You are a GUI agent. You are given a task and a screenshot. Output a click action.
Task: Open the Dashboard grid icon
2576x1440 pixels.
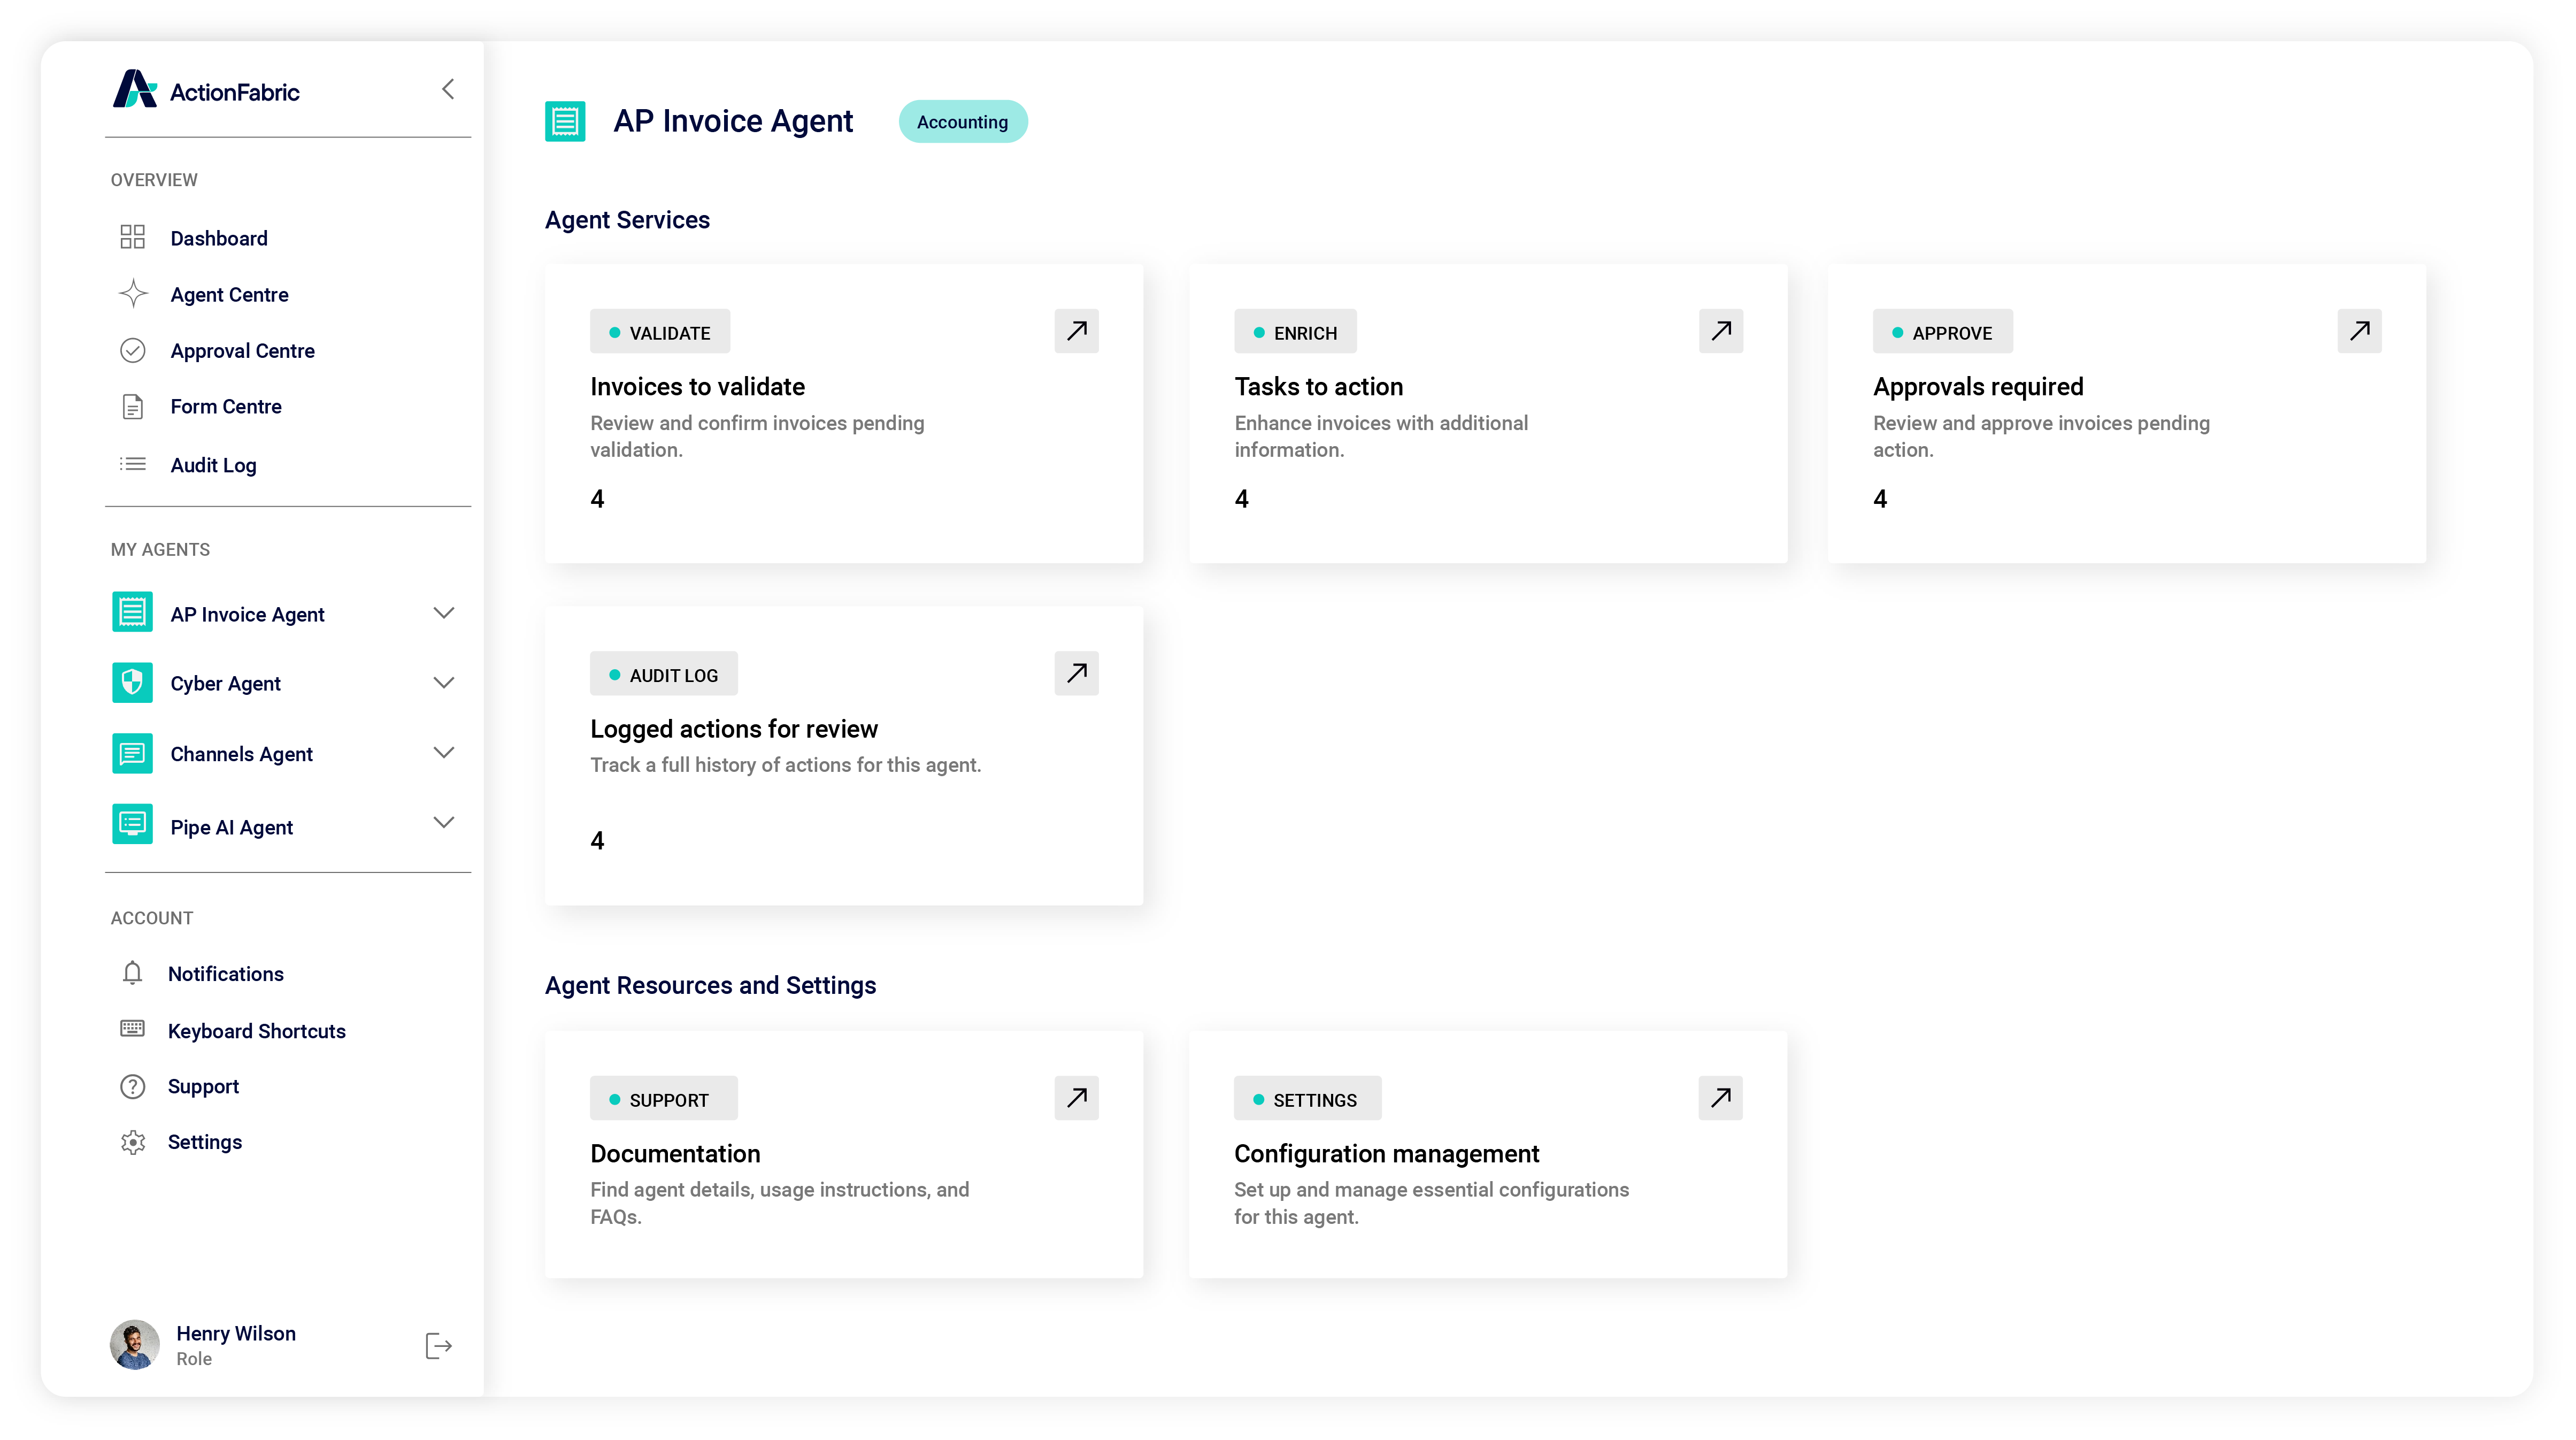click(132, 237)
